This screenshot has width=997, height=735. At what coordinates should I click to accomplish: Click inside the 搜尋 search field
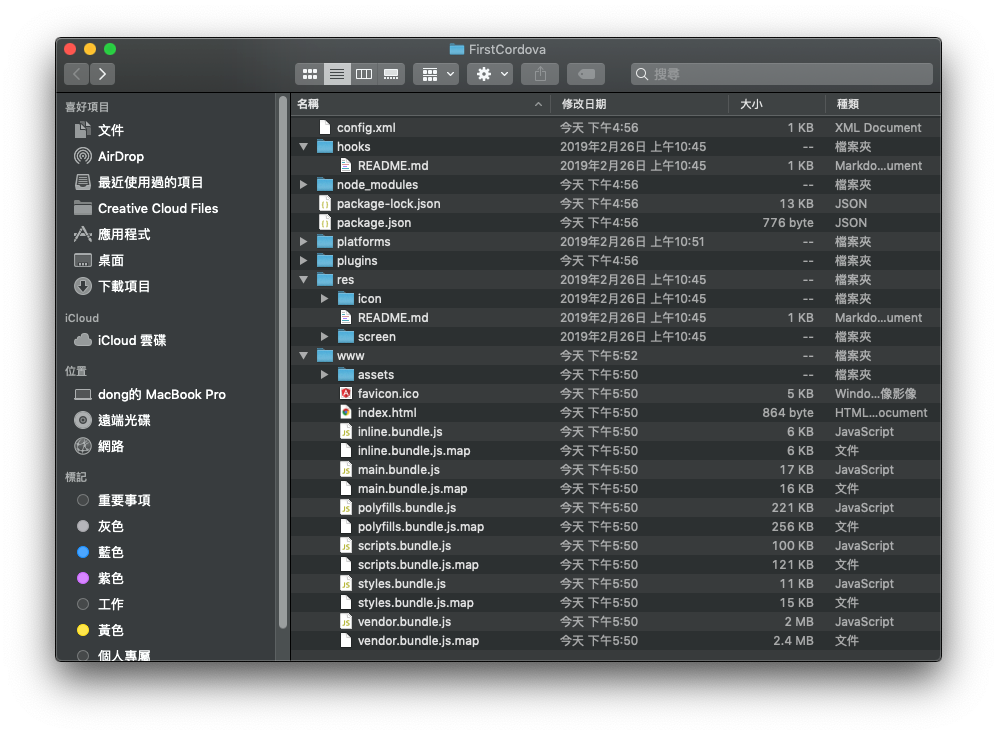pos(780,73)
